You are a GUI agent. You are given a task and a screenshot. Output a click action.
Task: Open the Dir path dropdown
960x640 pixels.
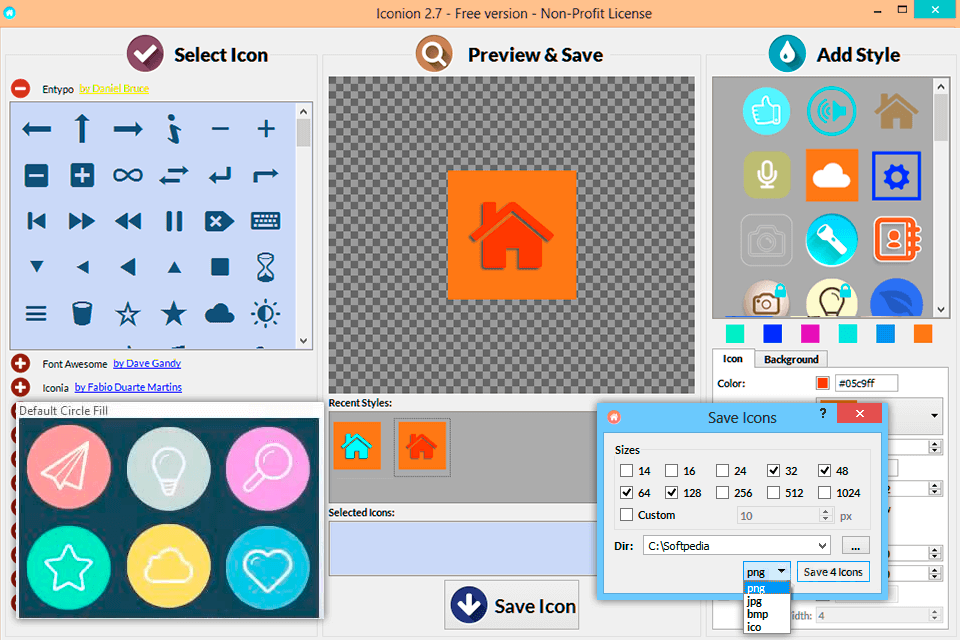coord(822,546)
